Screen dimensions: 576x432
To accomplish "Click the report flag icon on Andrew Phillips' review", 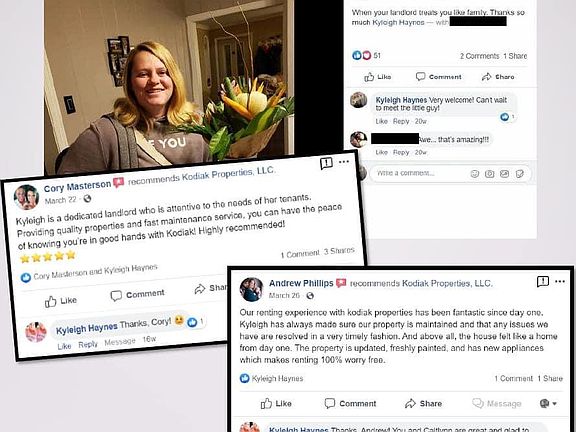I will pyautogui.click(x=543, y=281).
